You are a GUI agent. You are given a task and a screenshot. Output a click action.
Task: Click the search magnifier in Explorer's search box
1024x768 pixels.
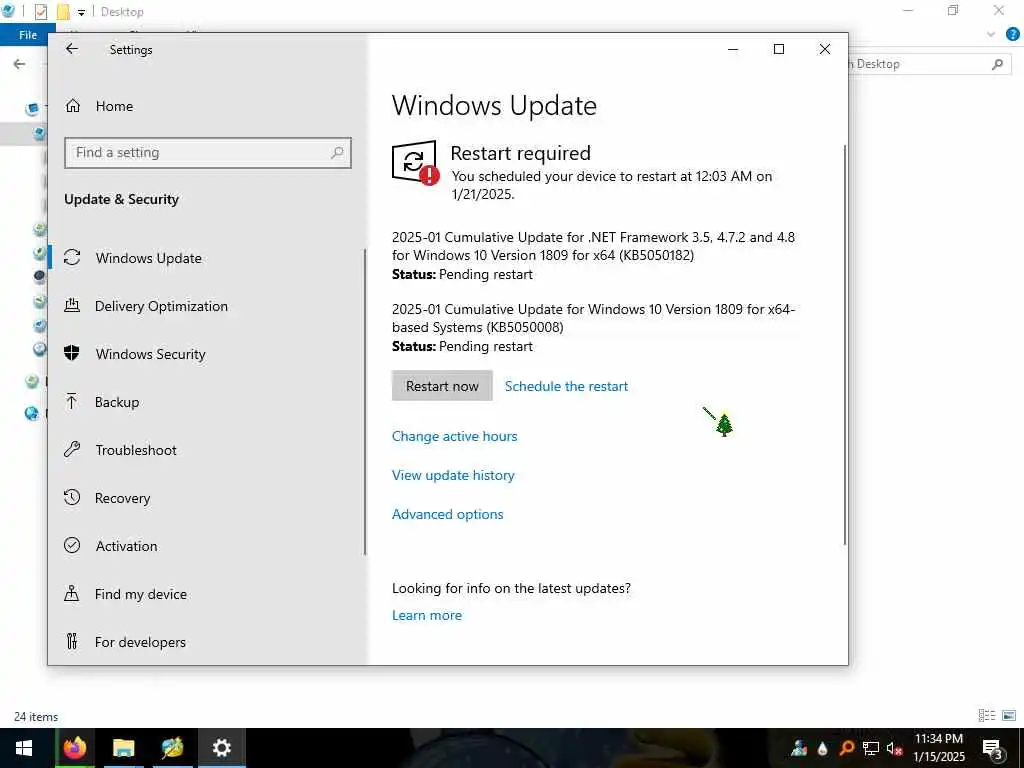coord(997,64)
